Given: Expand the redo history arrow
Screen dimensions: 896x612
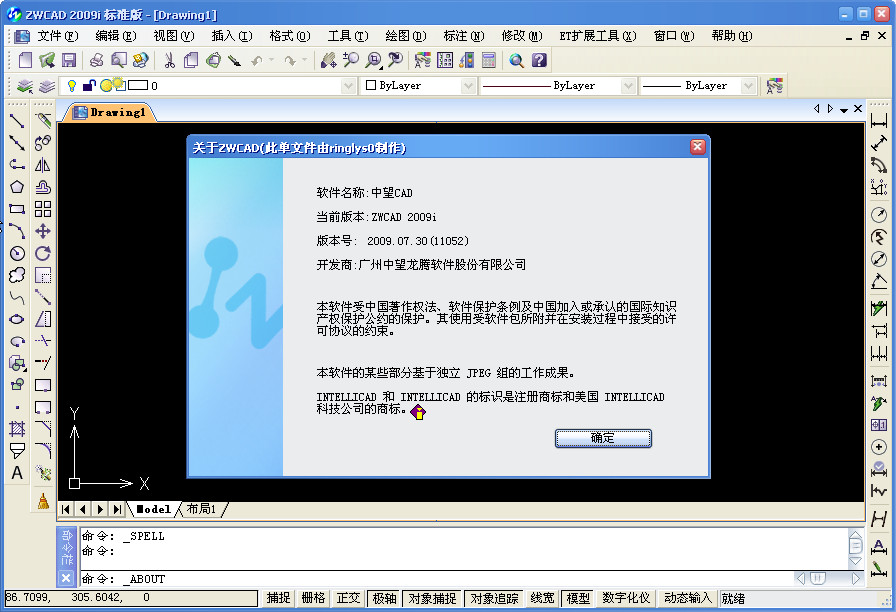Looking at the screenshot, I should tap(305, 59).
